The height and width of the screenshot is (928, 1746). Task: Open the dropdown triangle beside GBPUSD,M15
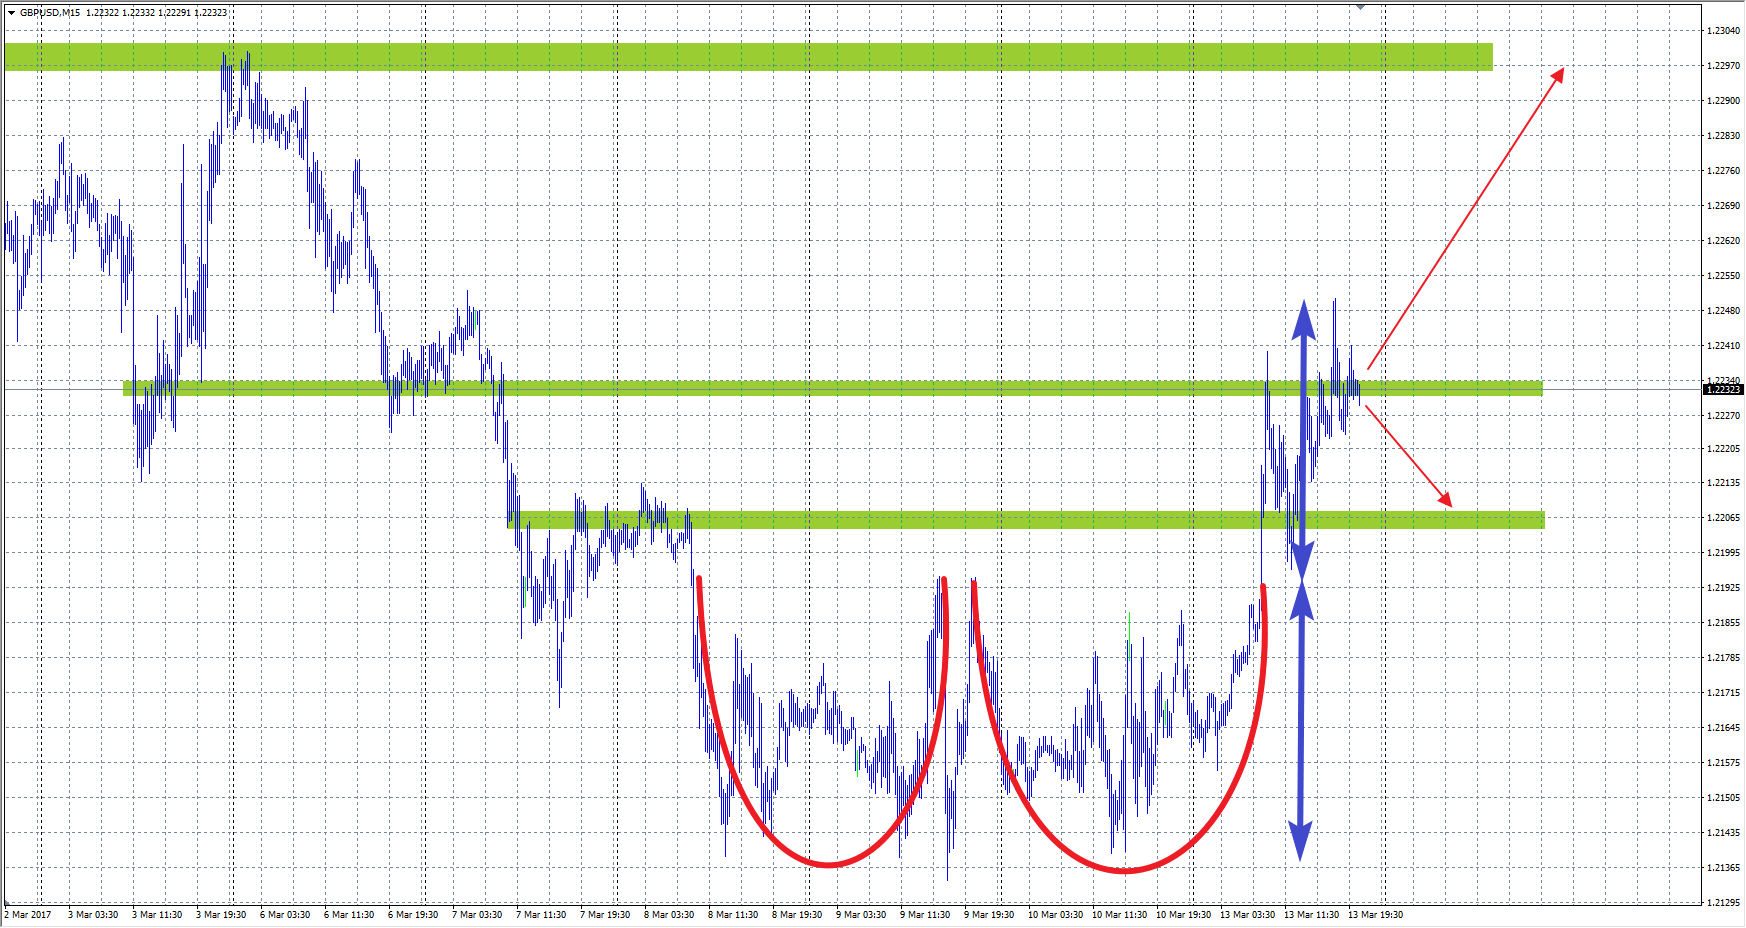11,13
